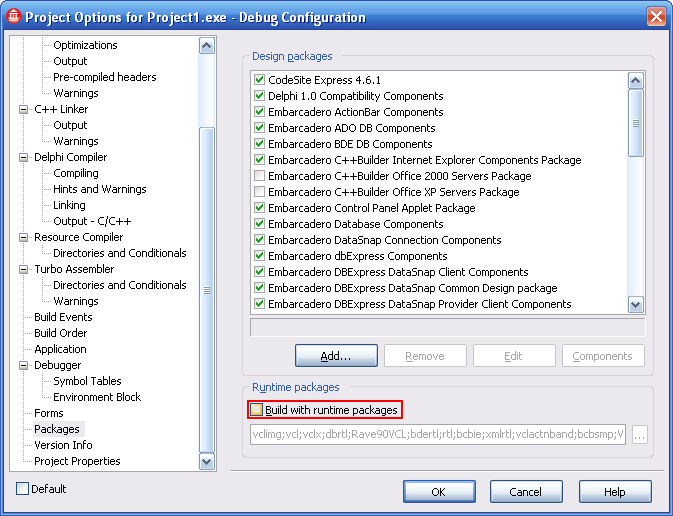
Task: Click the Project Options title bar app icon
Action: tap(13, 16)
